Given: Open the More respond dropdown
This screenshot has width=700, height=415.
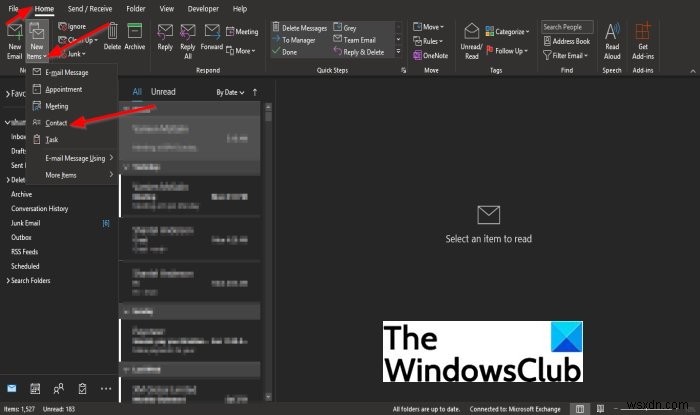Looking at the screenshot, I should (x=241, y=51).
